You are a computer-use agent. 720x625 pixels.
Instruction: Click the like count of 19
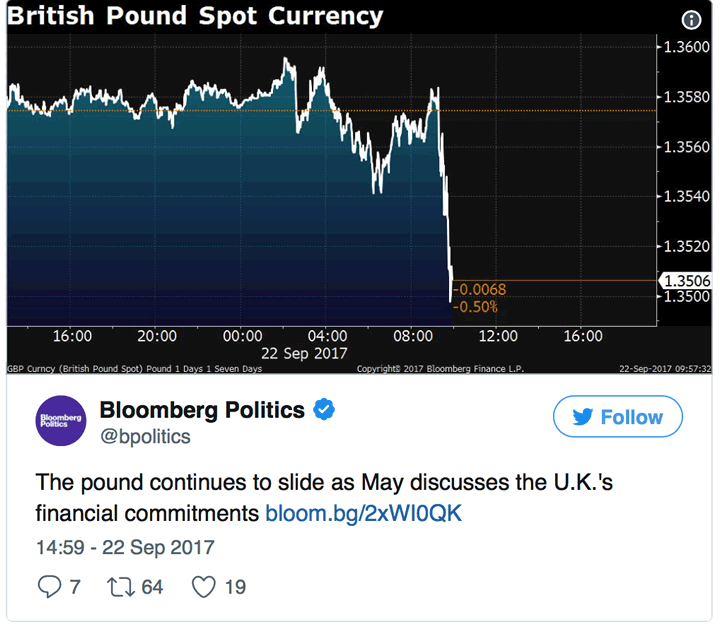[234, 586]
